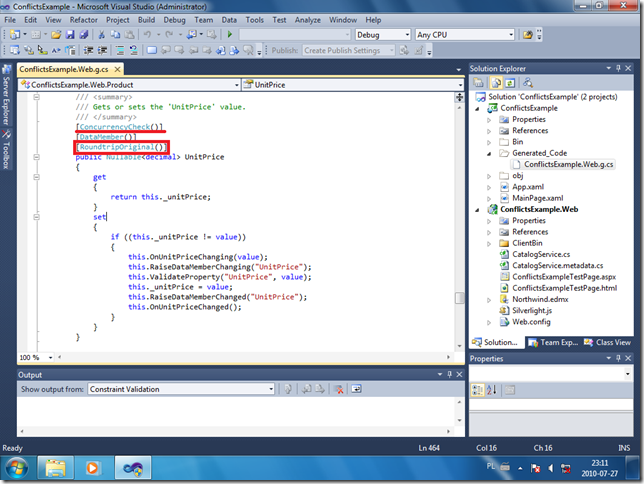Screen dimensions: 644x484
Task: Click the Comment Out Selection icon
Action: click(120, 50)
